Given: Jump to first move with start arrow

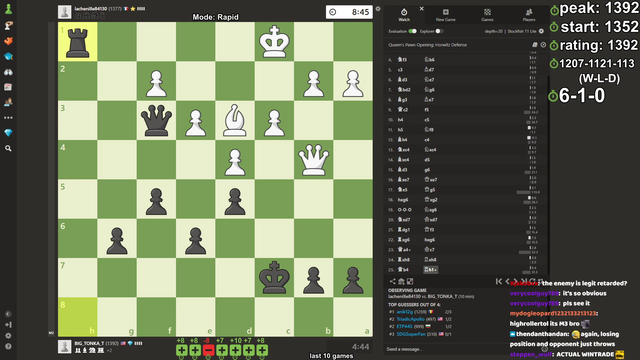Looking at the screenshot, I should click(499, 281).
